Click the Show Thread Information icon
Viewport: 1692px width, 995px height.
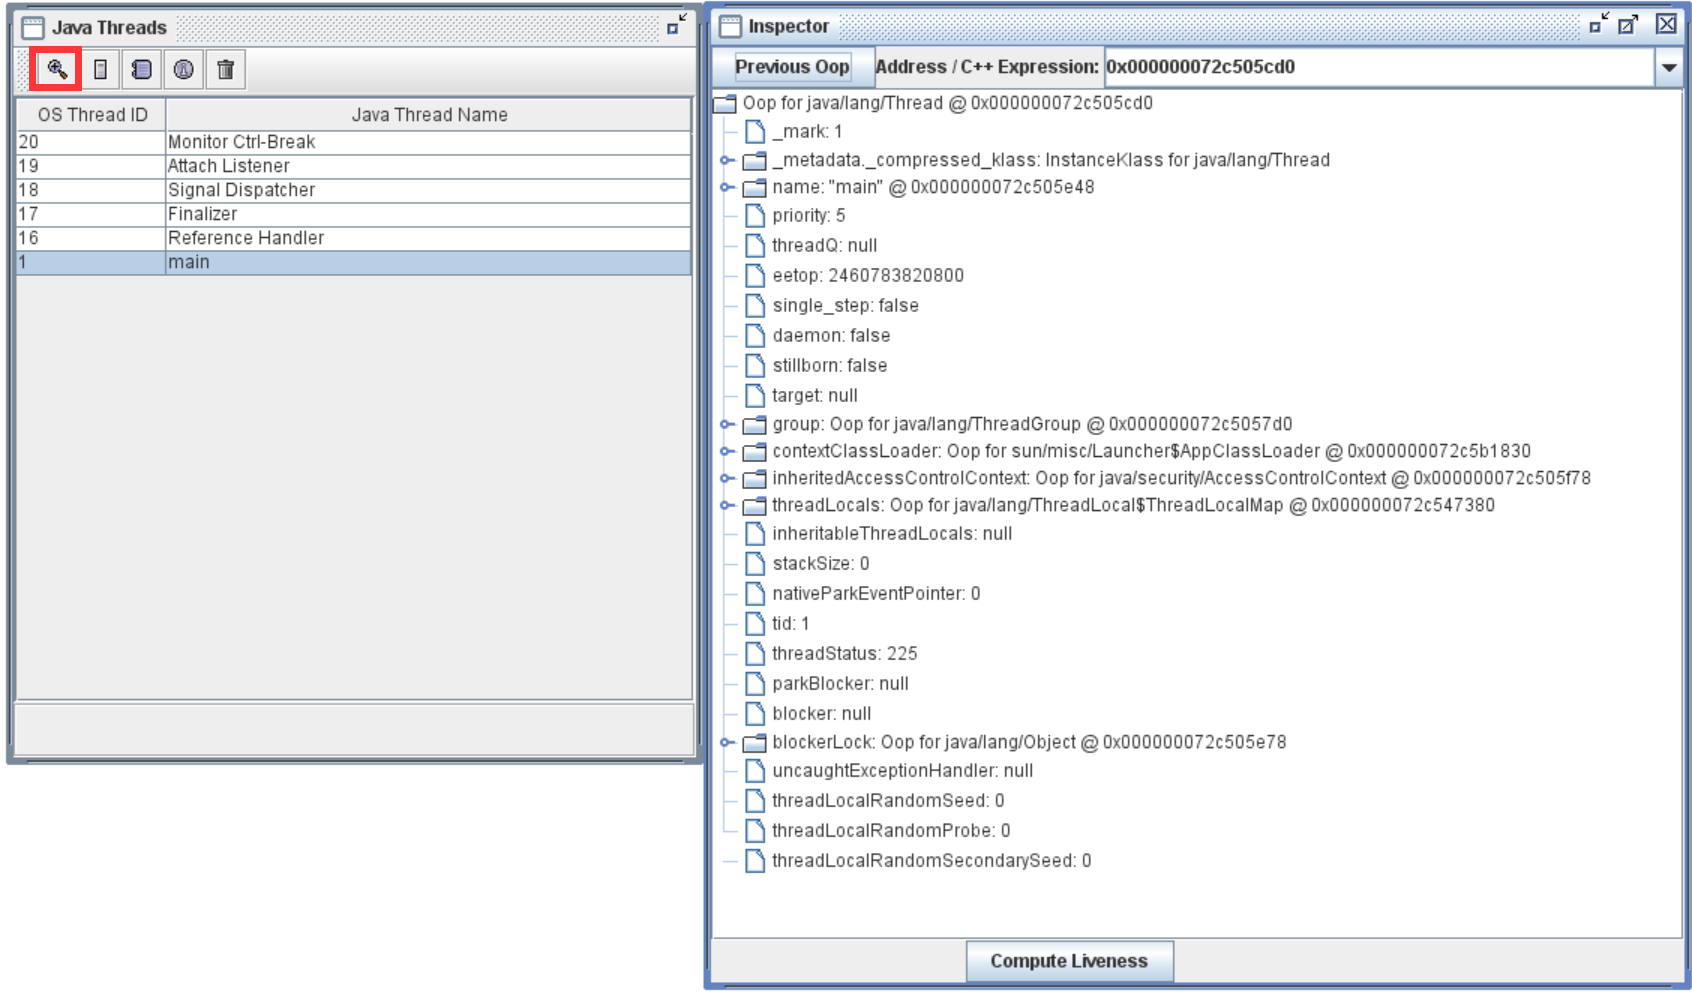pos(183,69)
